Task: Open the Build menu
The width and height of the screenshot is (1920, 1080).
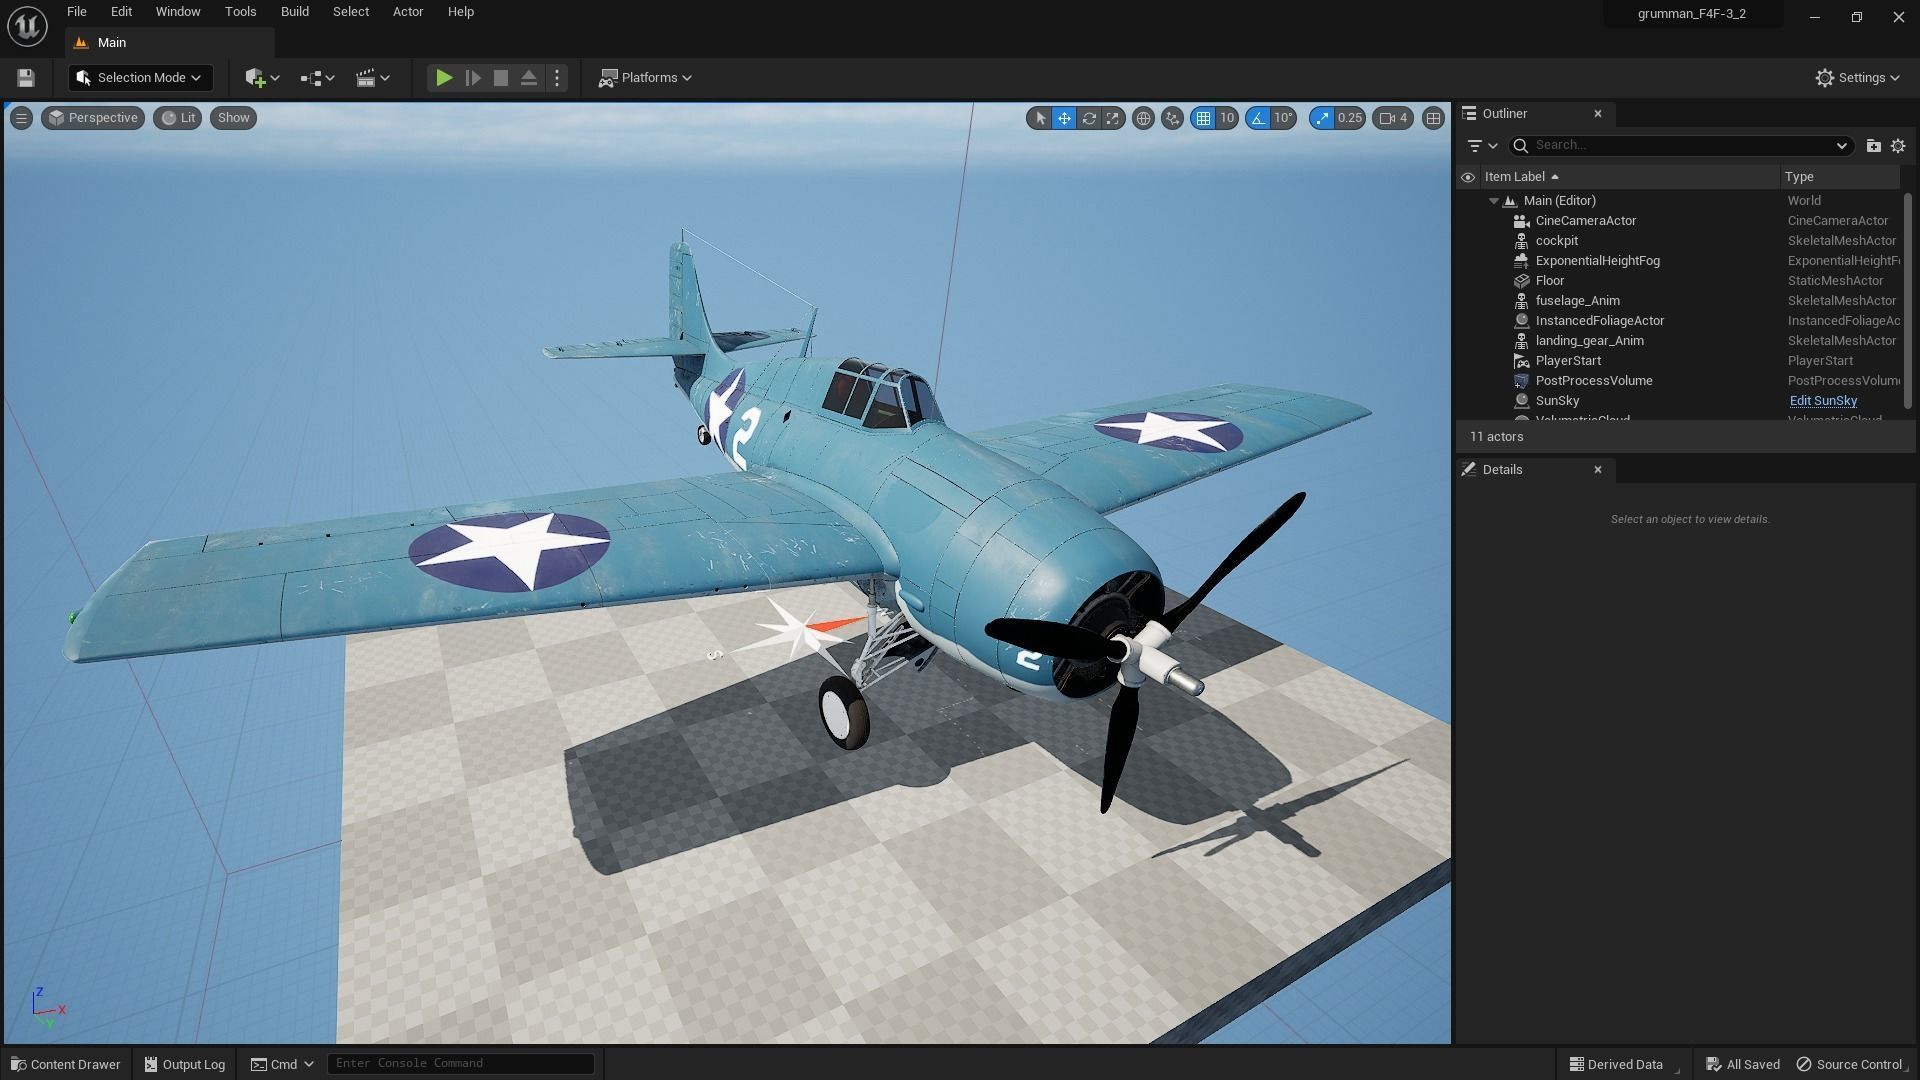Action: [x=295, y=12]
